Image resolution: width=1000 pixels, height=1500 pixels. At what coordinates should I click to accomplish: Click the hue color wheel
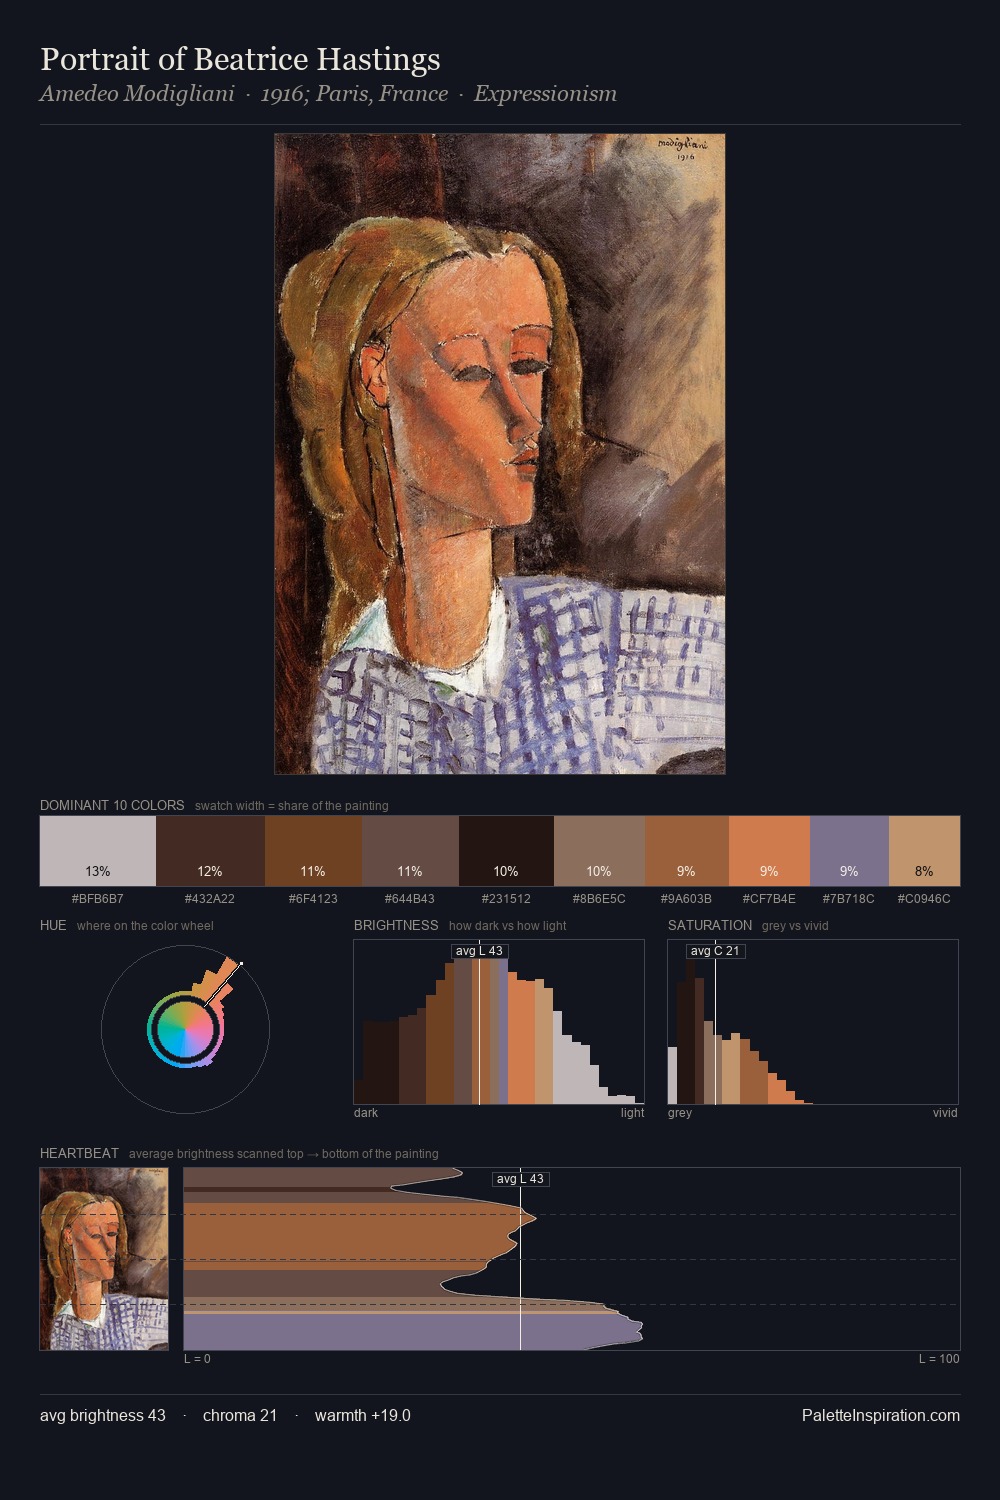185,1029
